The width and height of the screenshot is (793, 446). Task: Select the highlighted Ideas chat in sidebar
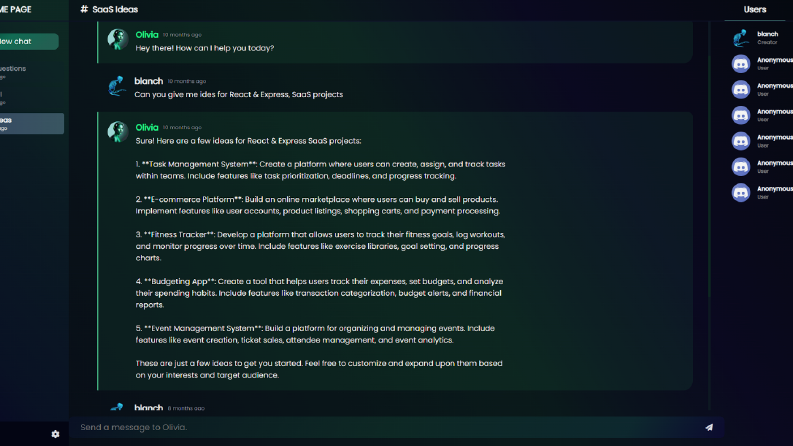point(31,123)
